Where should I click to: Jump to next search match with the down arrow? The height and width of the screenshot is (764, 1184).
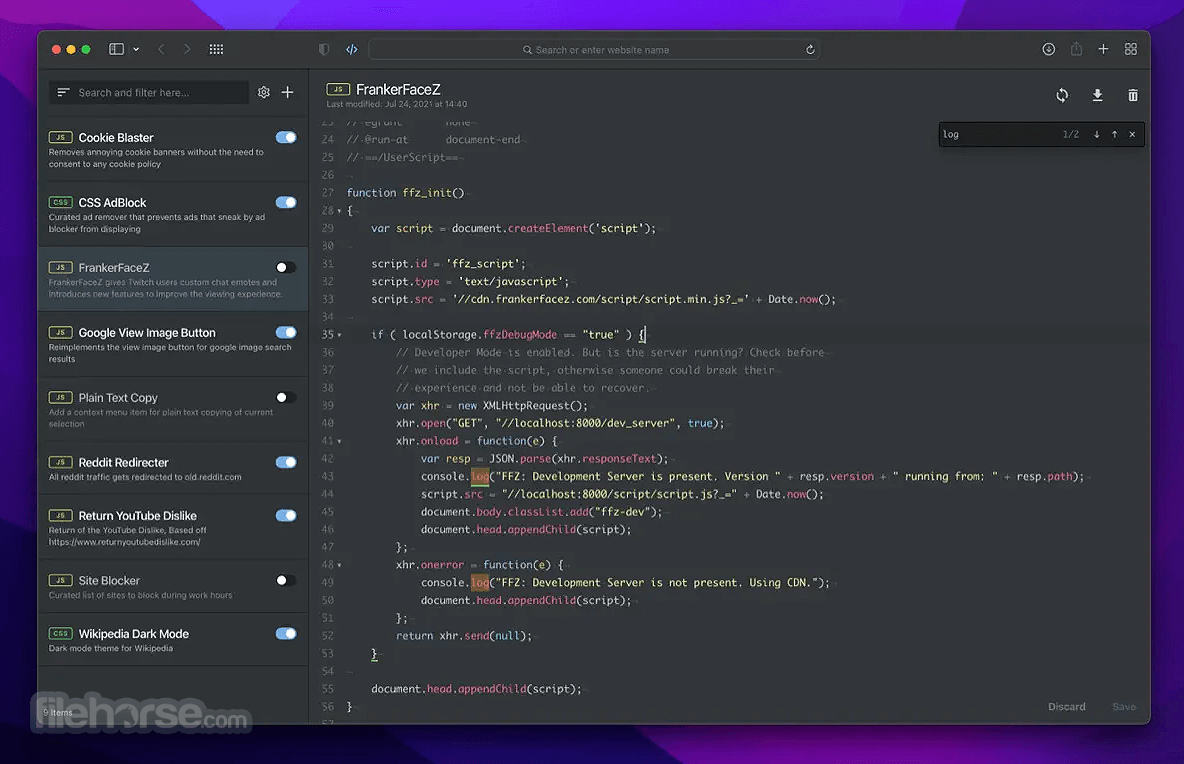[x=1096, y=134]
